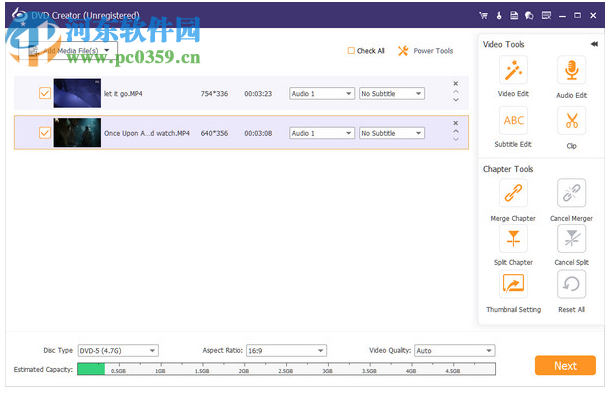Click the Video Tools panel heading
The height and width of the screenshot is (396, 615).
[504, 44]
